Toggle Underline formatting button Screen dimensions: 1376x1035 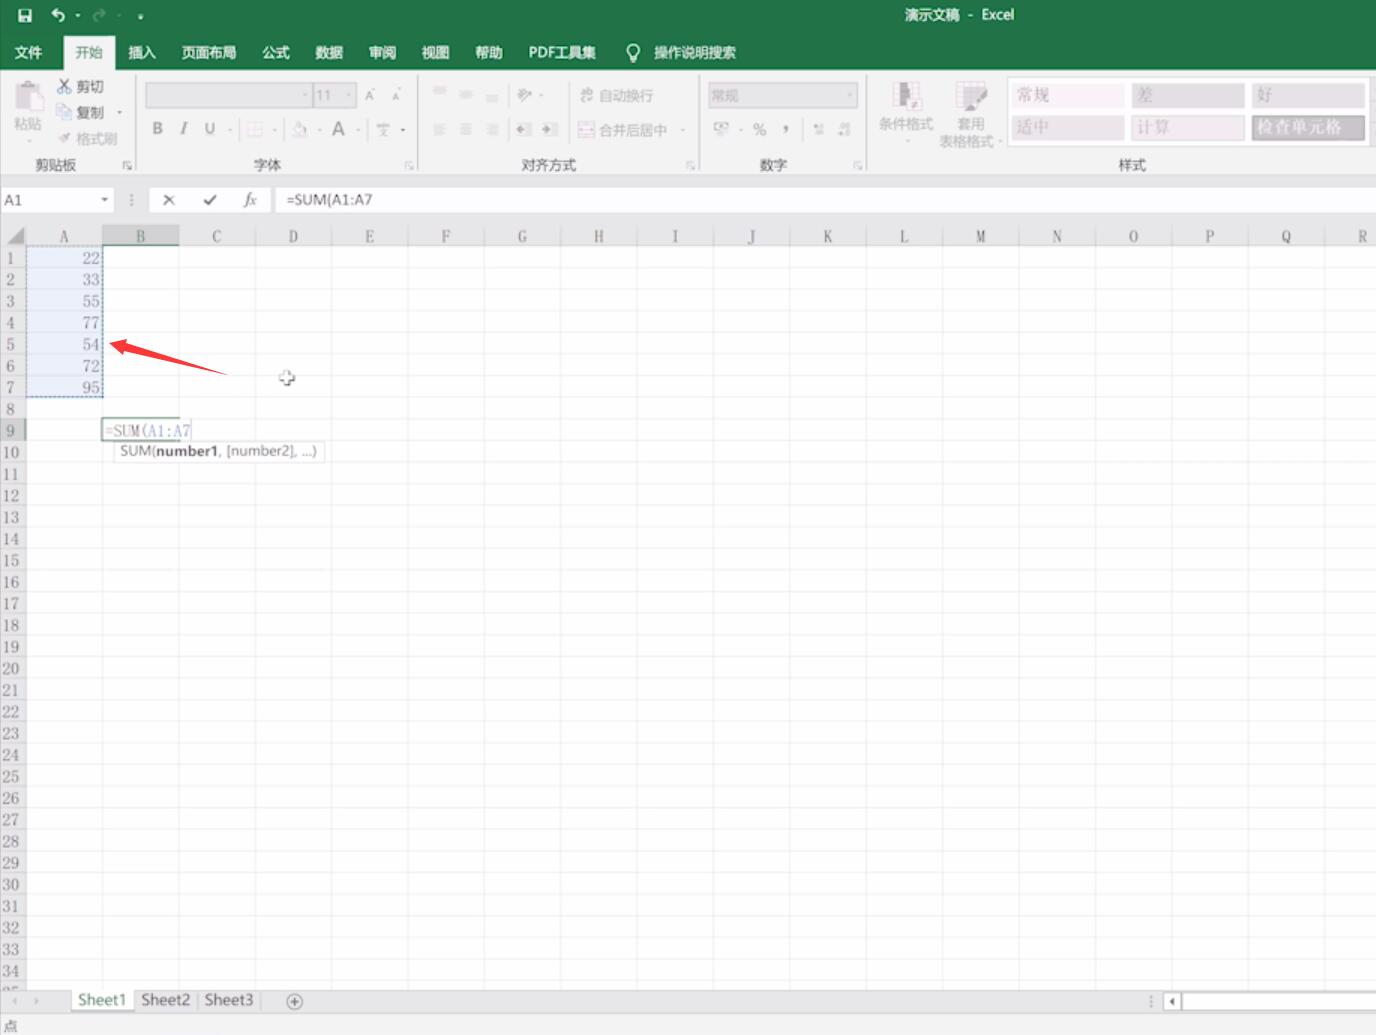point(209,129)
